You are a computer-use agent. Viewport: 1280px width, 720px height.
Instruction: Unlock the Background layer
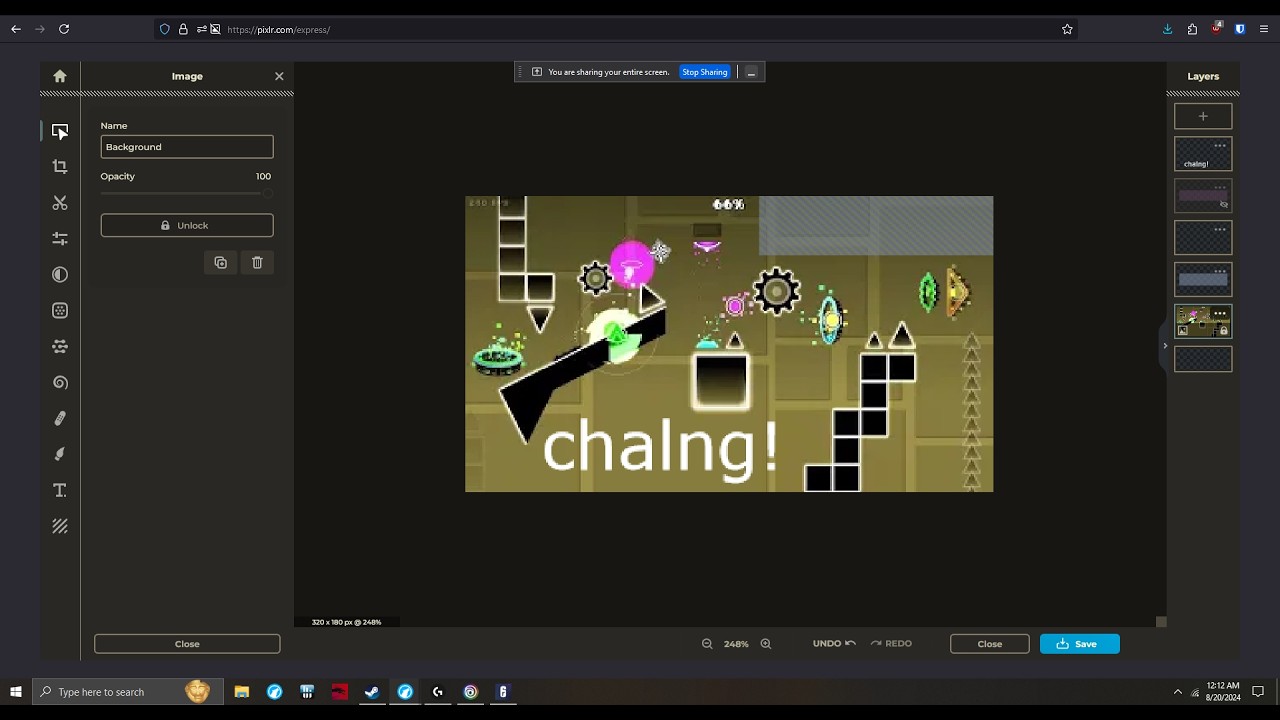click(x=187, y=225)
